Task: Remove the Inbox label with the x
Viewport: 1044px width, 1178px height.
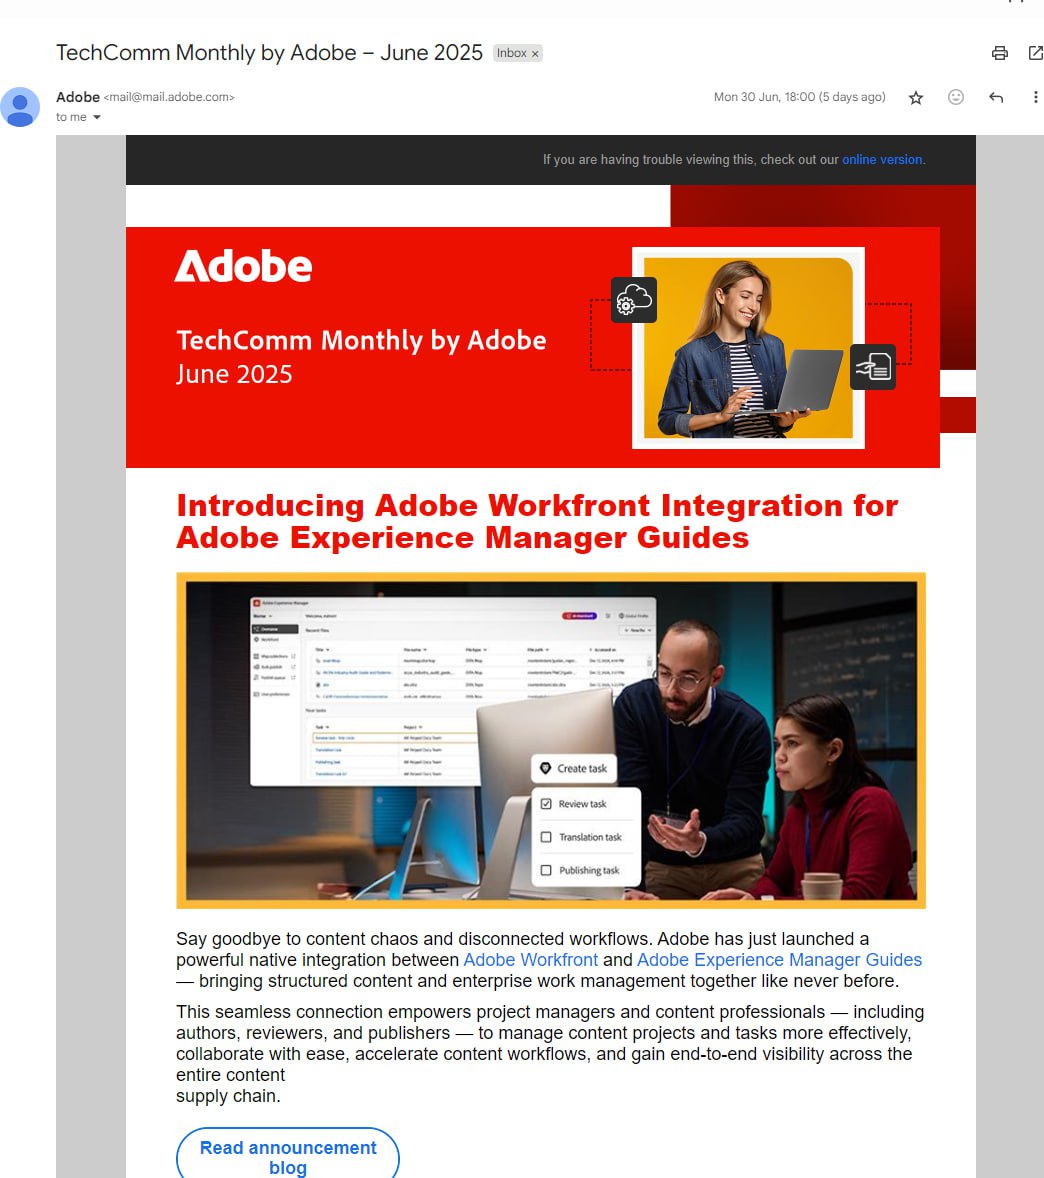Action: (x=535, y=54)
